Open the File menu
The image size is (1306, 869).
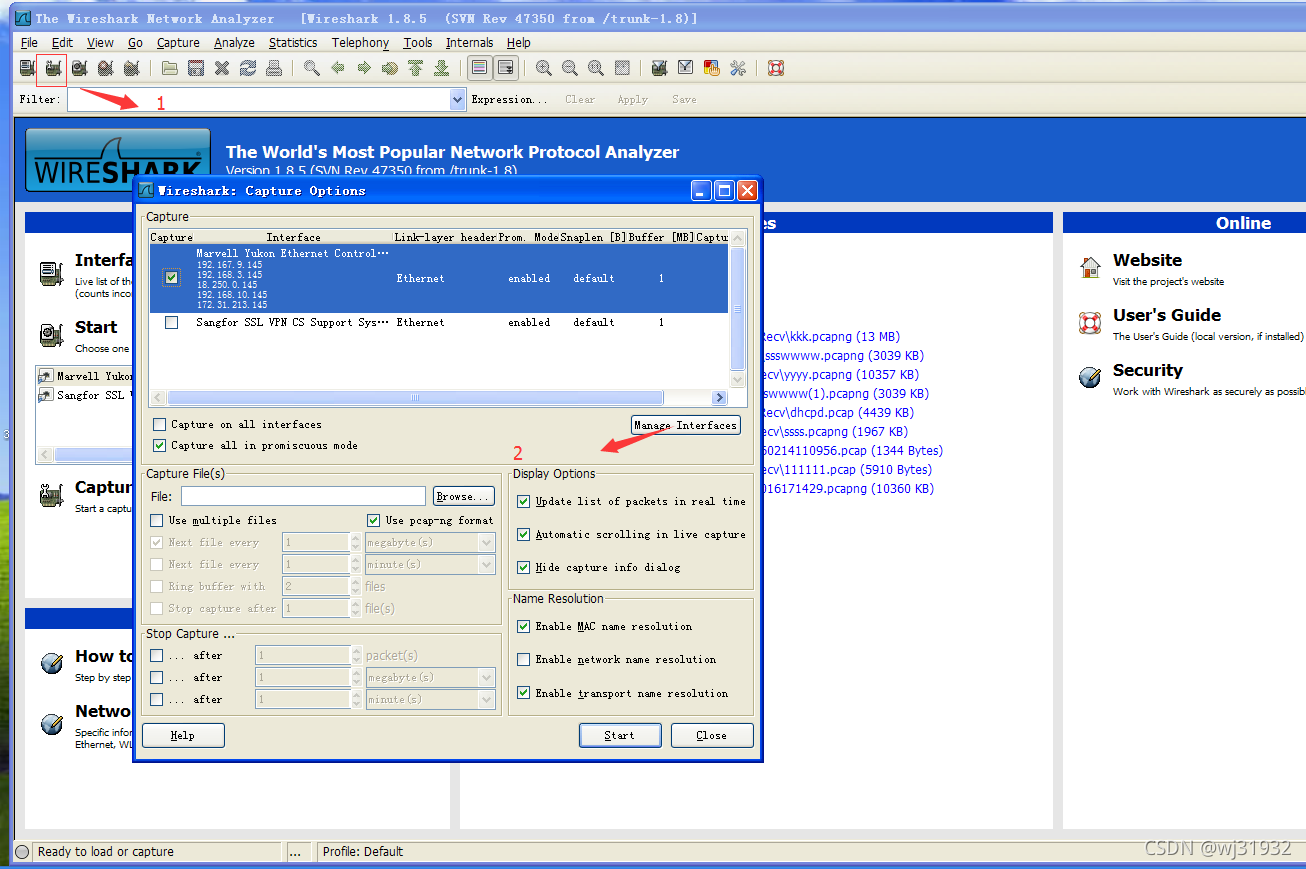pos(29,42)
